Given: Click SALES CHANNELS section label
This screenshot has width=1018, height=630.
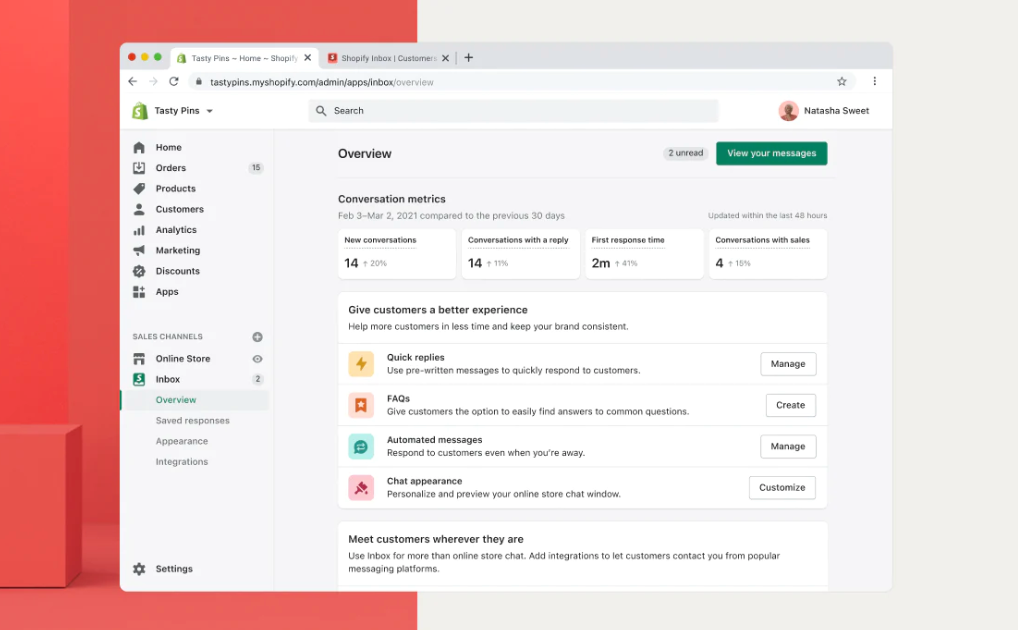Looking at the screenshot, I should (x=168, y=336).
